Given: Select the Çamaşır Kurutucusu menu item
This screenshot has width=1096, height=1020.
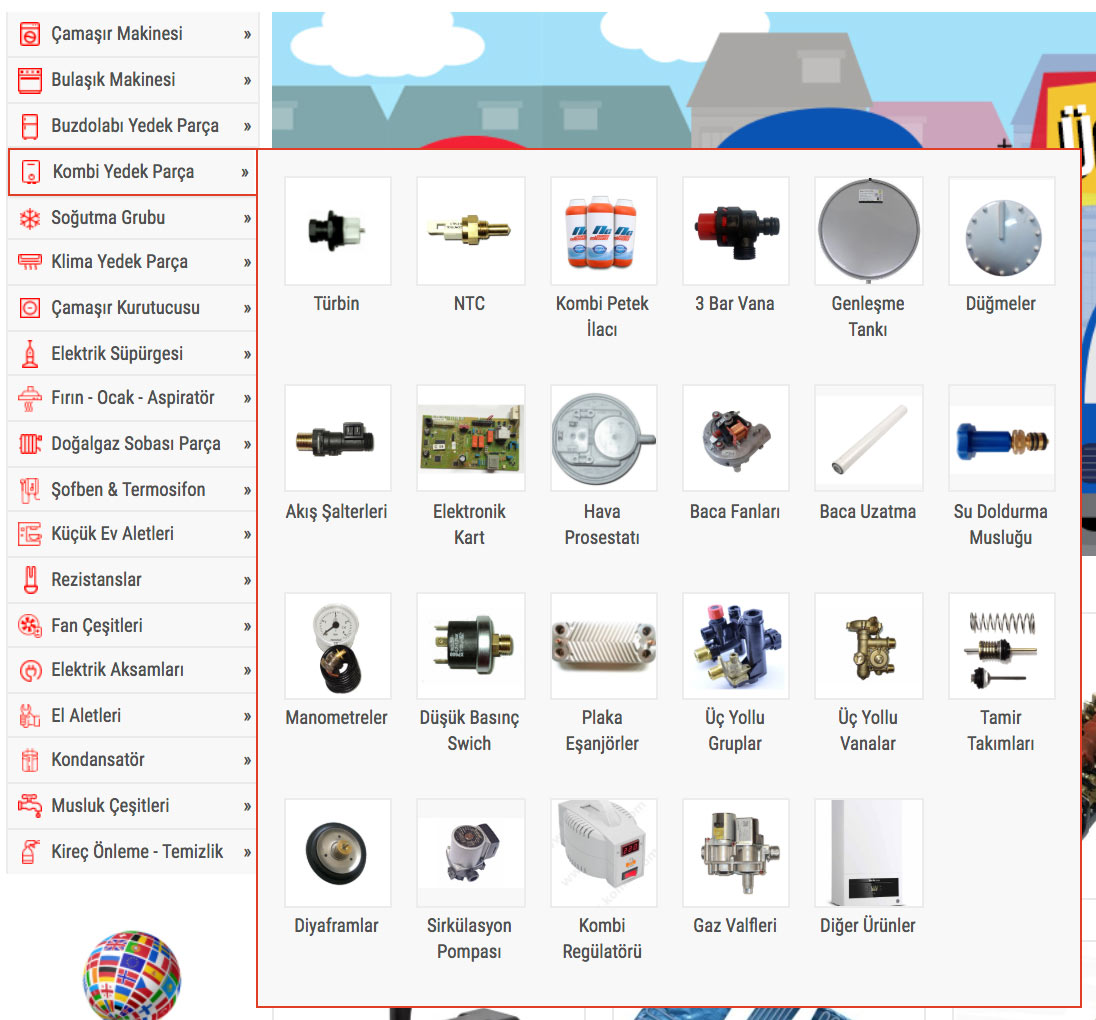Looking at the screenshot, I should [x=133, y=308].
